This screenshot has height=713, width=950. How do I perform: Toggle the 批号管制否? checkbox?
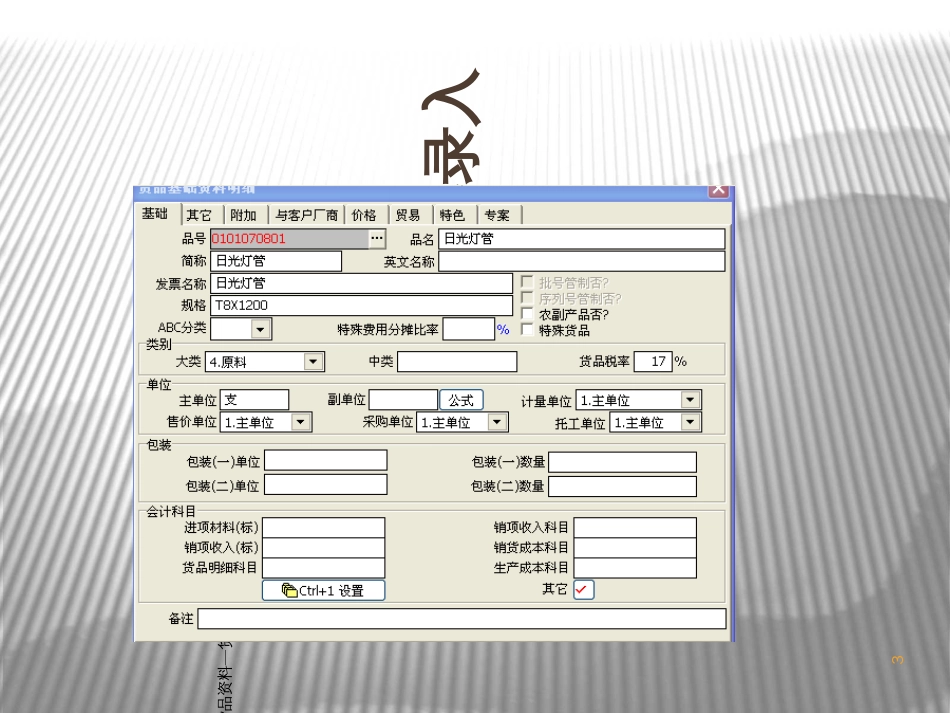click(x=527, y=282)
